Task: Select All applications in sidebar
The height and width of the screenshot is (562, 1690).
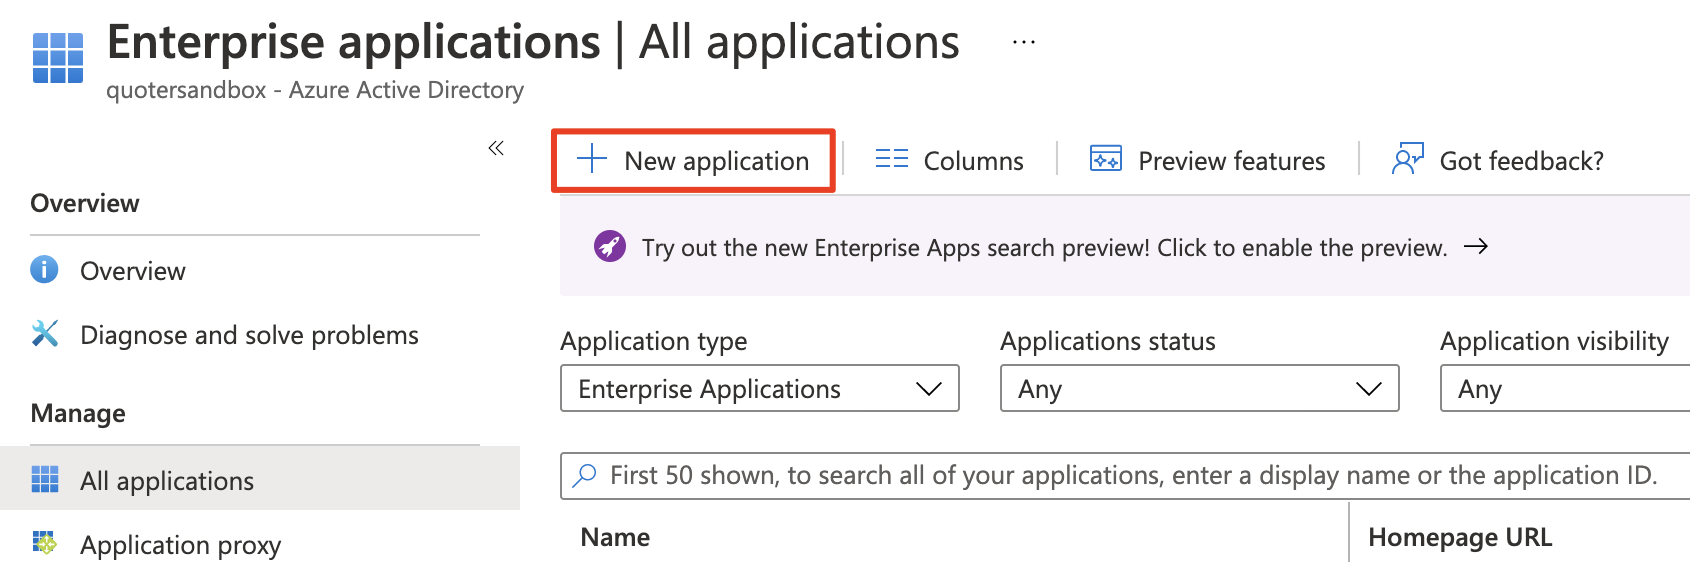Action: click(260, 479)
